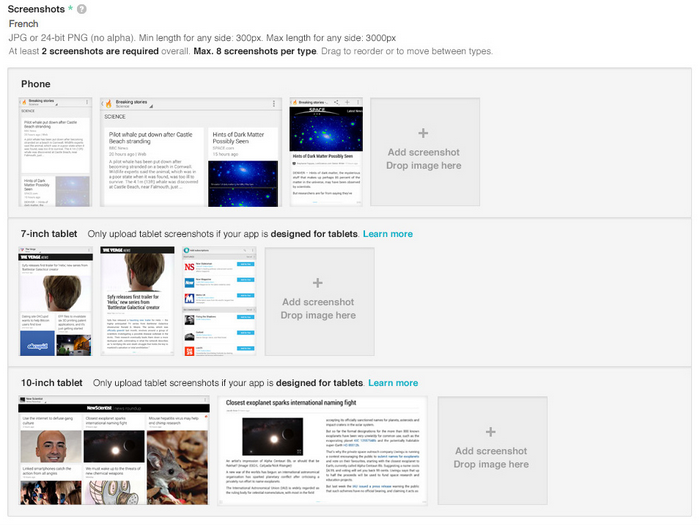Click the French language label
The width and height of the screenshot is (700, 525).
pyautogui.click(x=23, y=23)
